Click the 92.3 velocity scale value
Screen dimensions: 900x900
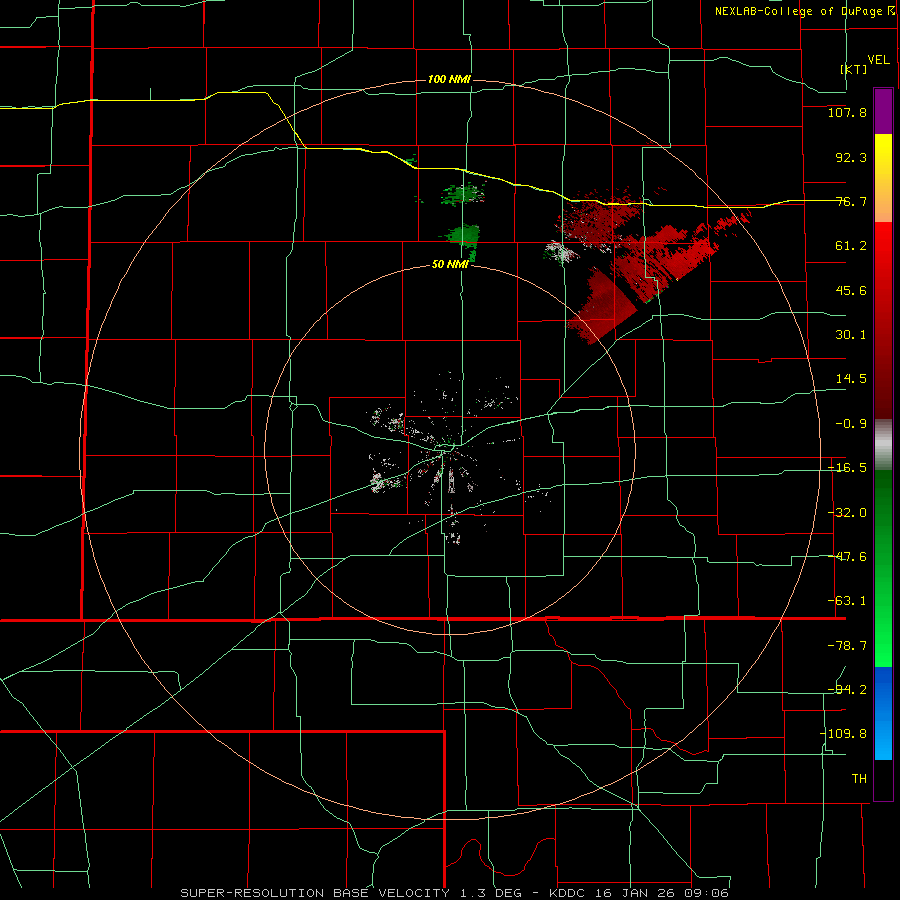click(x=851, y=157)
